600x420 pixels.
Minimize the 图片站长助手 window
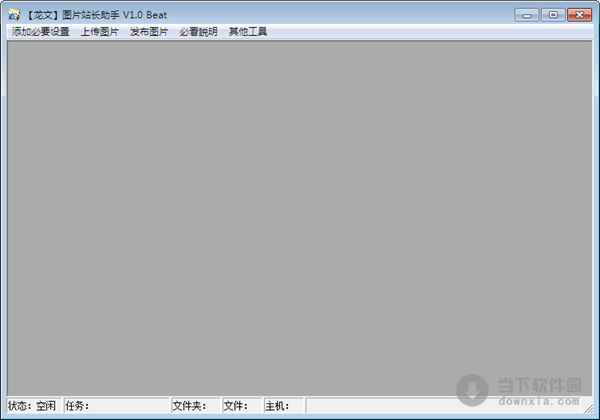527,15
